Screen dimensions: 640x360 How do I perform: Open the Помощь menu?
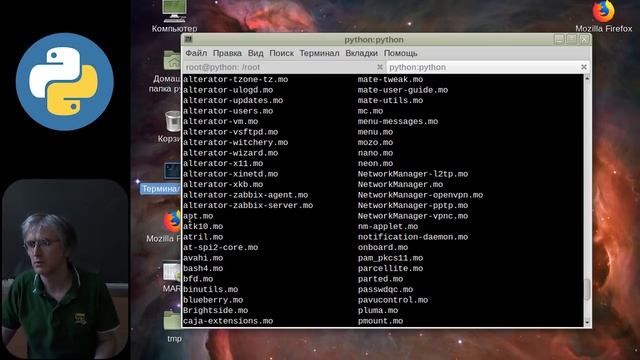(400, 53)
